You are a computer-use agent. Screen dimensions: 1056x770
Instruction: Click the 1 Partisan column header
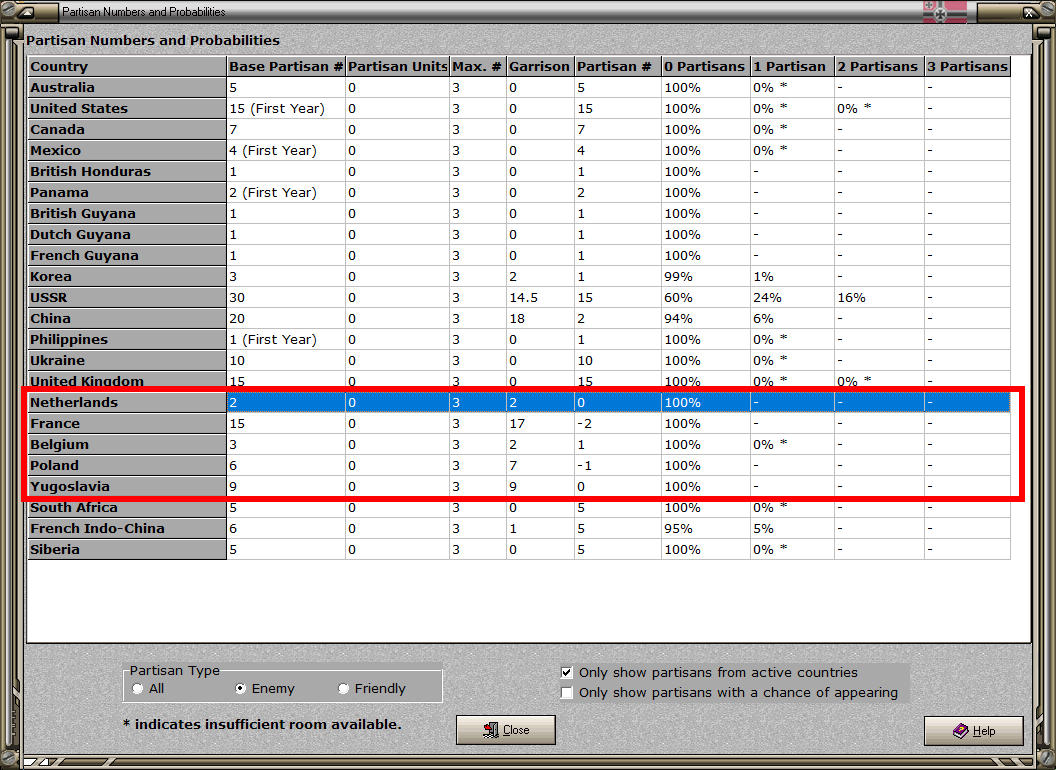coord(793,66)
